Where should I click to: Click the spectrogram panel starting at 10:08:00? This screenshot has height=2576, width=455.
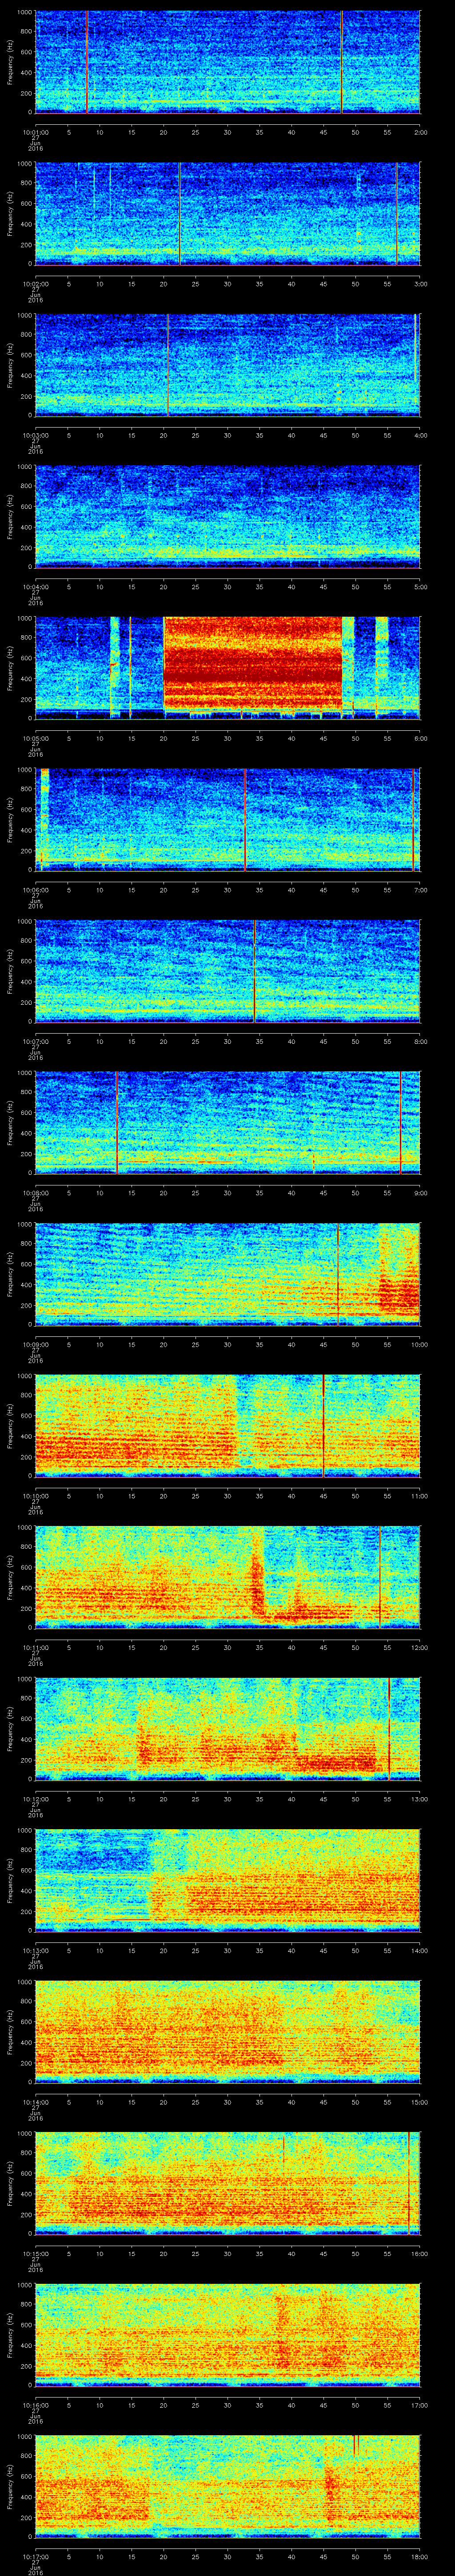click(228, 1122)
